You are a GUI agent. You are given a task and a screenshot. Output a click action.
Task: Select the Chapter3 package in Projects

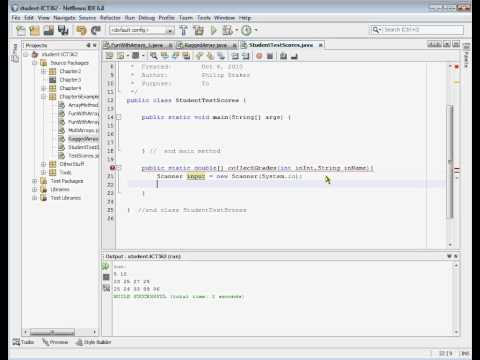[x=70, y=80]
